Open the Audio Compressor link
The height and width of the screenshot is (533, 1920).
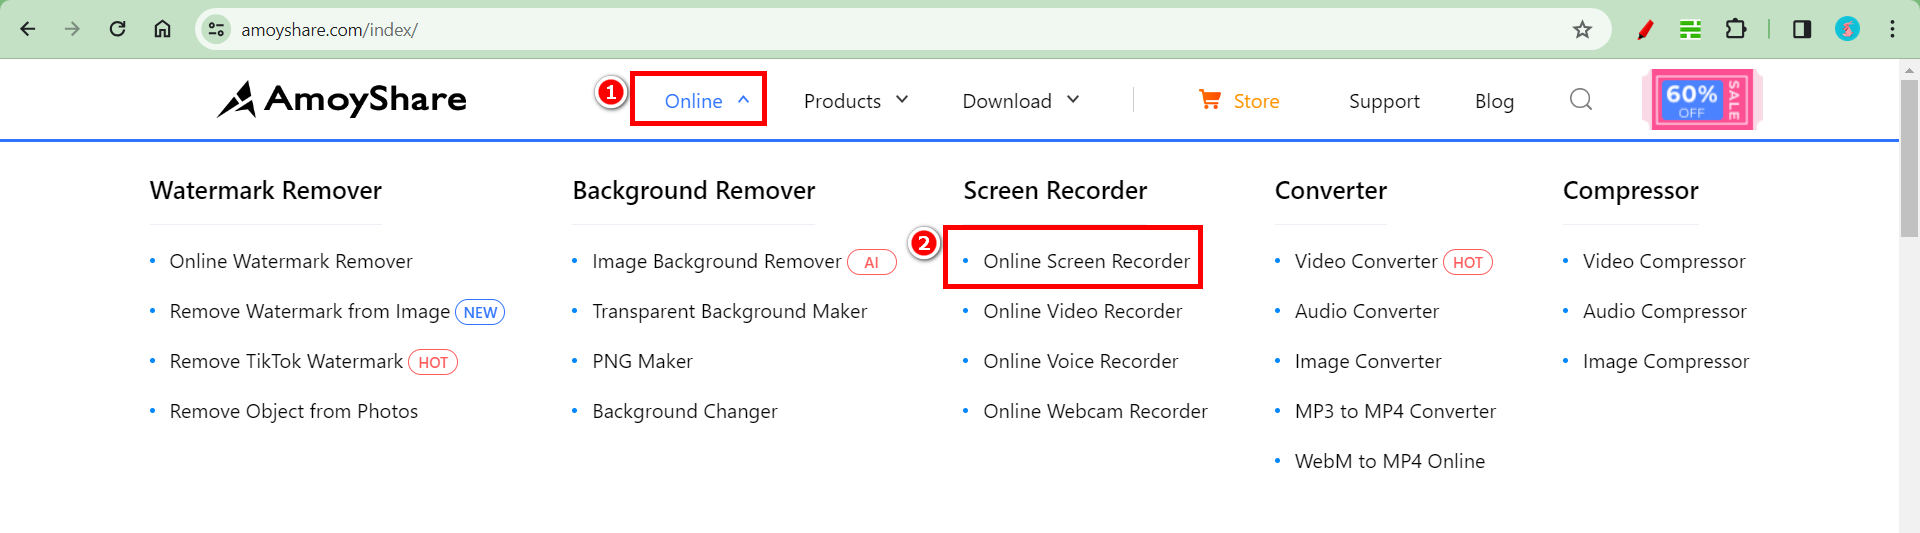click(x=1664, y=311)
